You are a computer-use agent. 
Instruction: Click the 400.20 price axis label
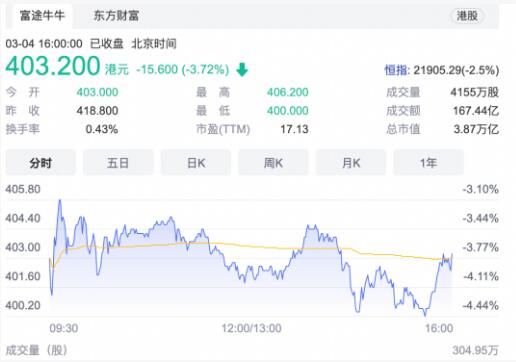23,305
